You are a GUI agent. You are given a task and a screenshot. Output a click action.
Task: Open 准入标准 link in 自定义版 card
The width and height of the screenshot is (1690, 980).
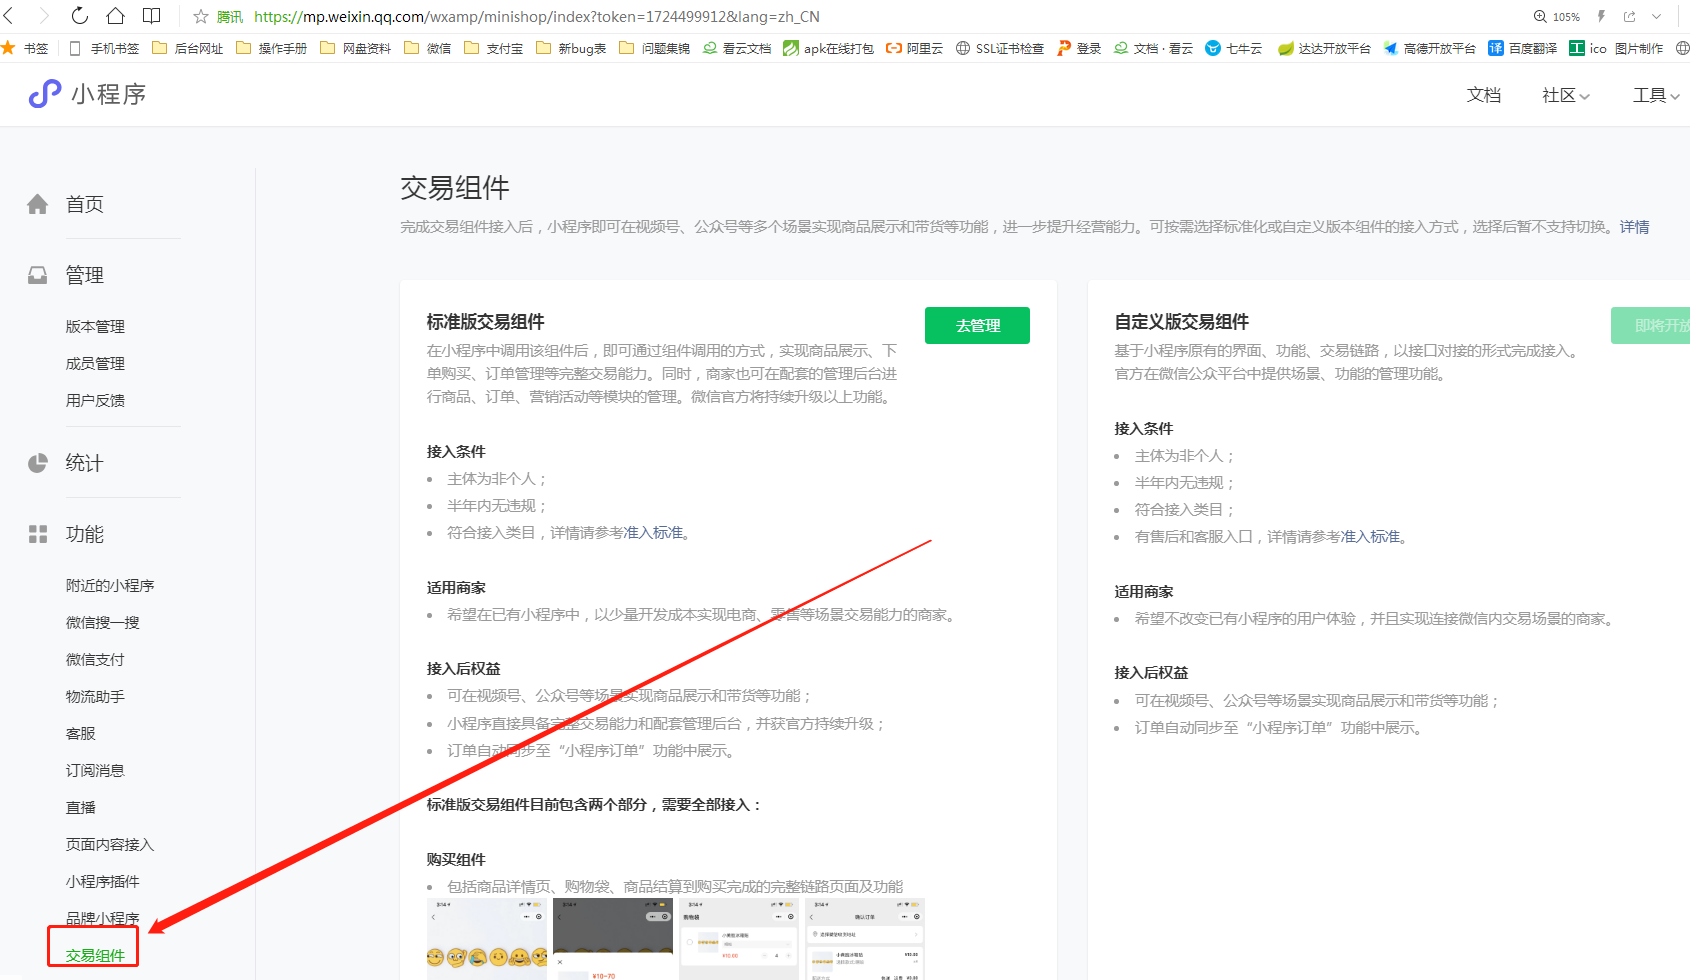click(x=1370, y=537)
